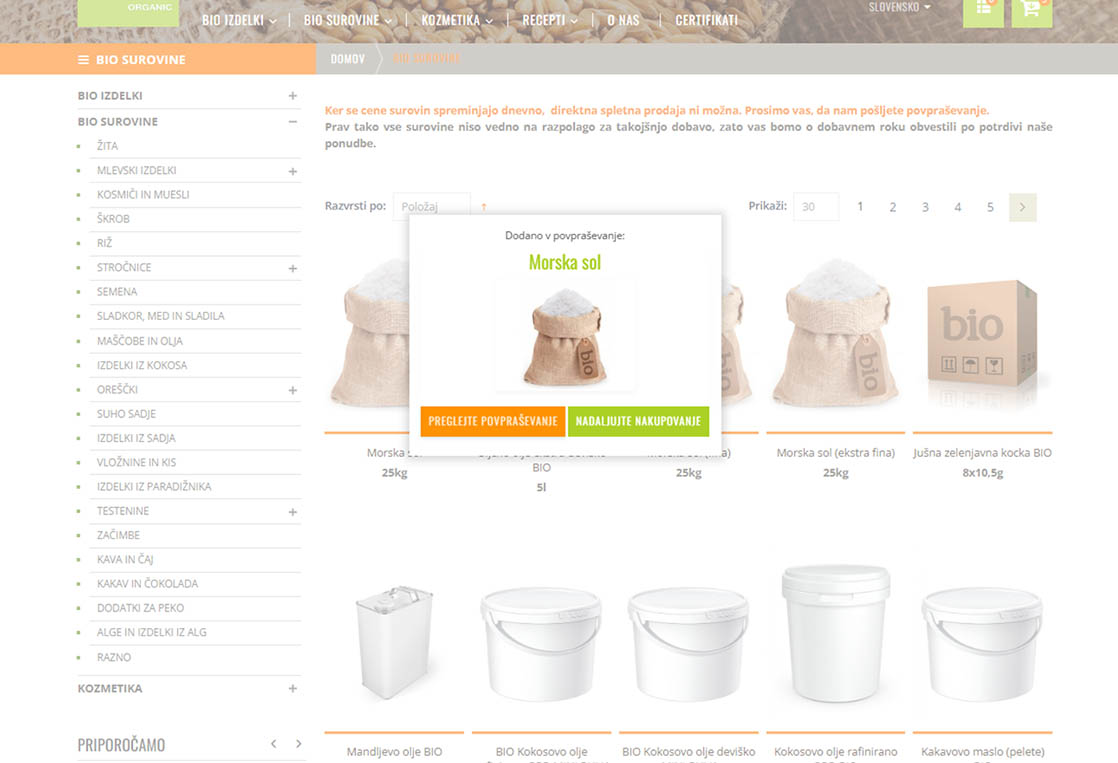Toggle the sort direction arrow
The image size is (1118, 763).
pyautogui.click(x=484, y=207)
